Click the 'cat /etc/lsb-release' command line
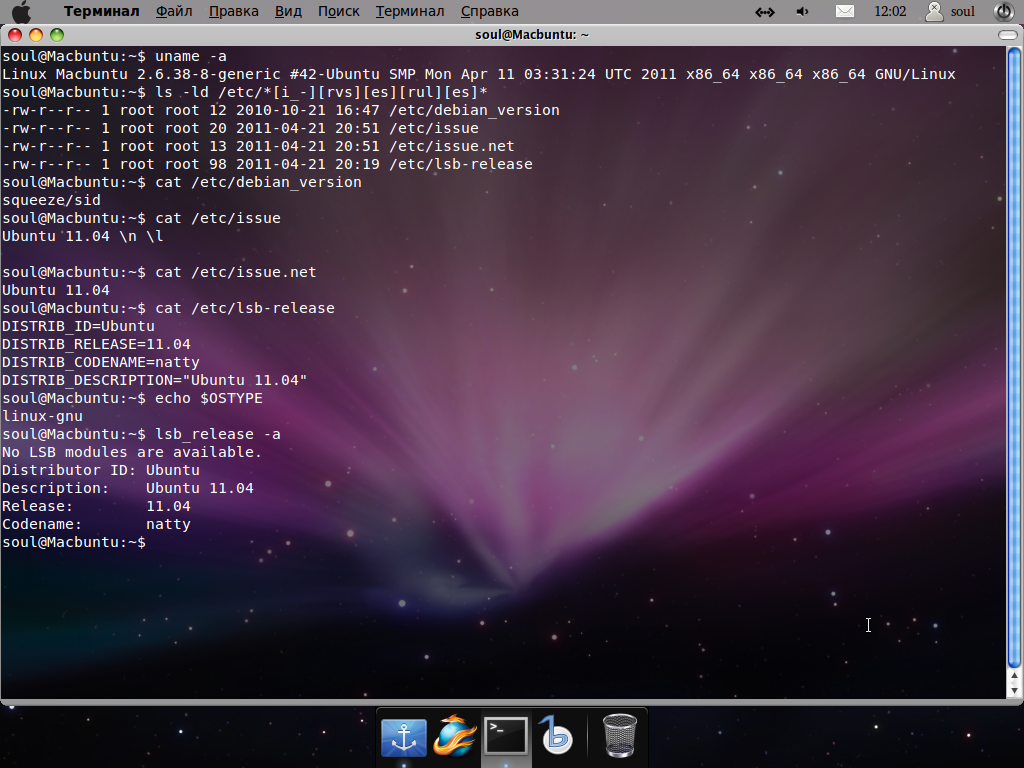The width and height of the screenshot is (1024, 768). pos(168,308)
